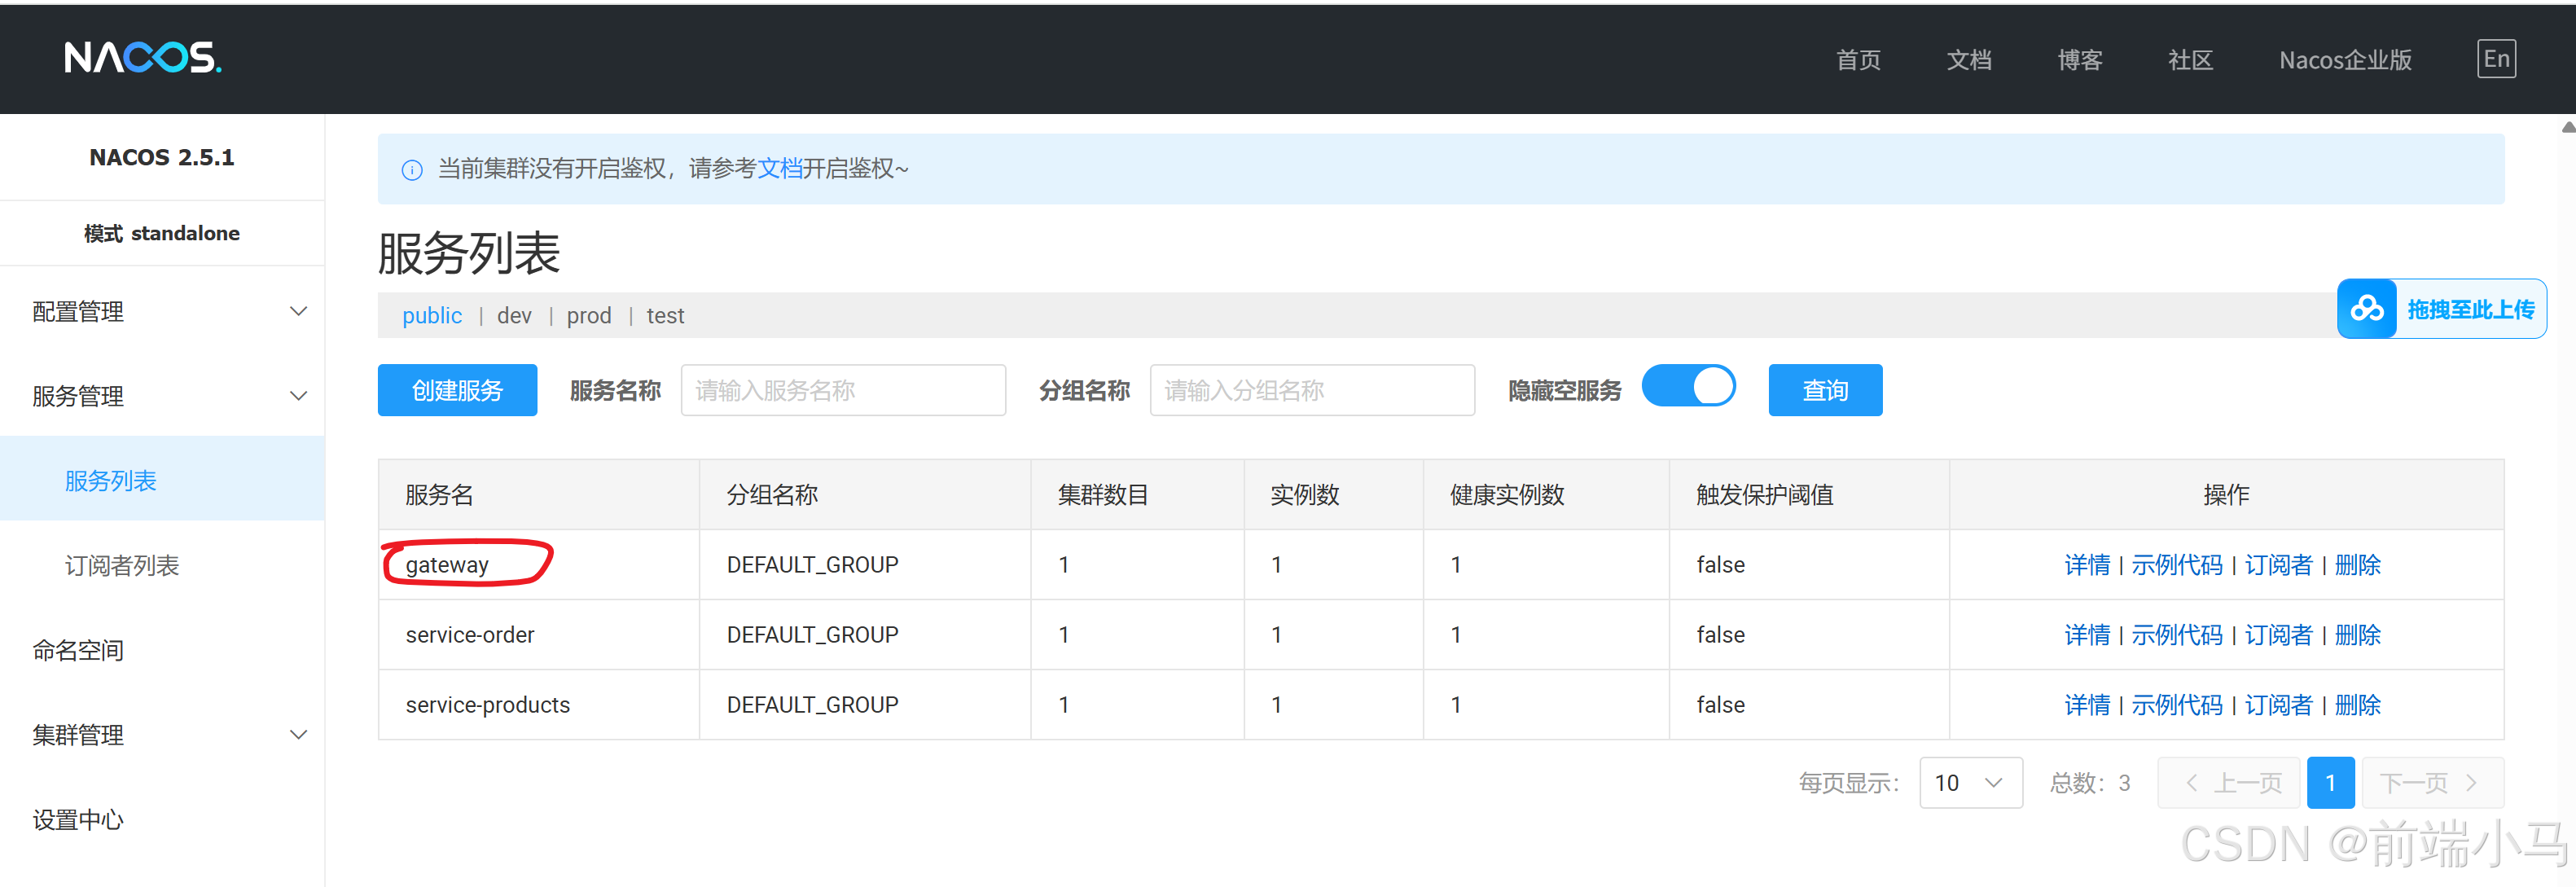Open 社区 in top navigation
This screenshot has height=887, width=2576.
tap(2190, 60)
